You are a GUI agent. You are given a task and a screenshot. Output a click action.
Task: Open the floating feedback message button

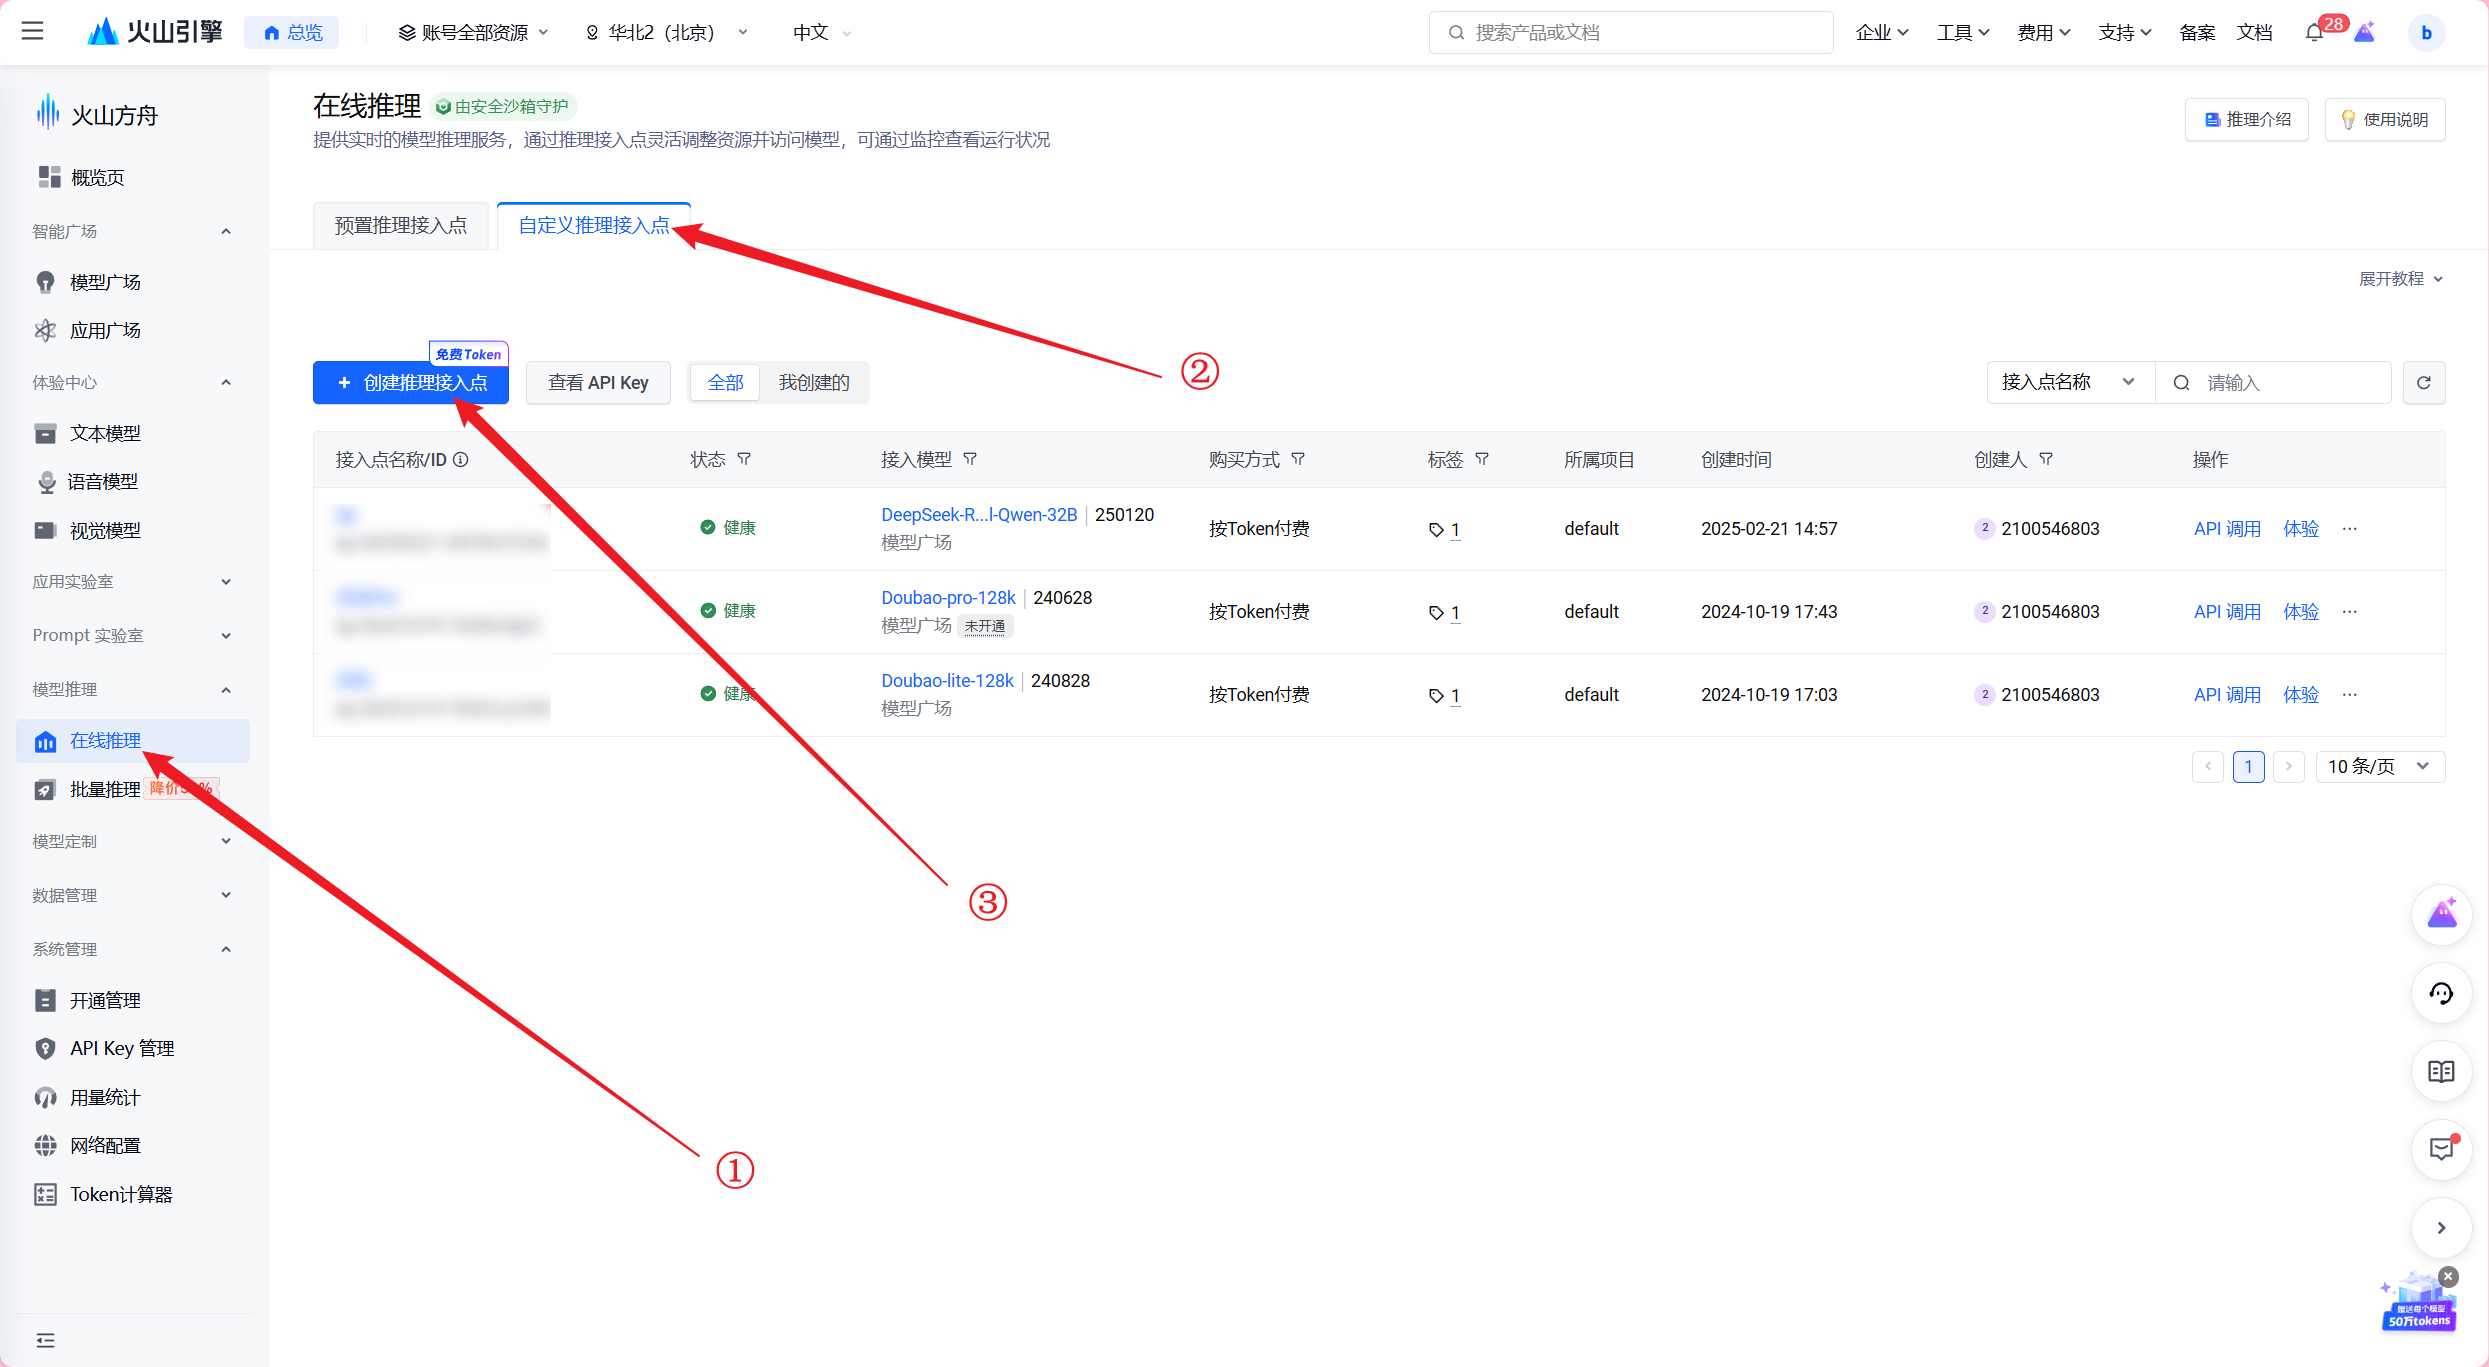point(2441,1149)
